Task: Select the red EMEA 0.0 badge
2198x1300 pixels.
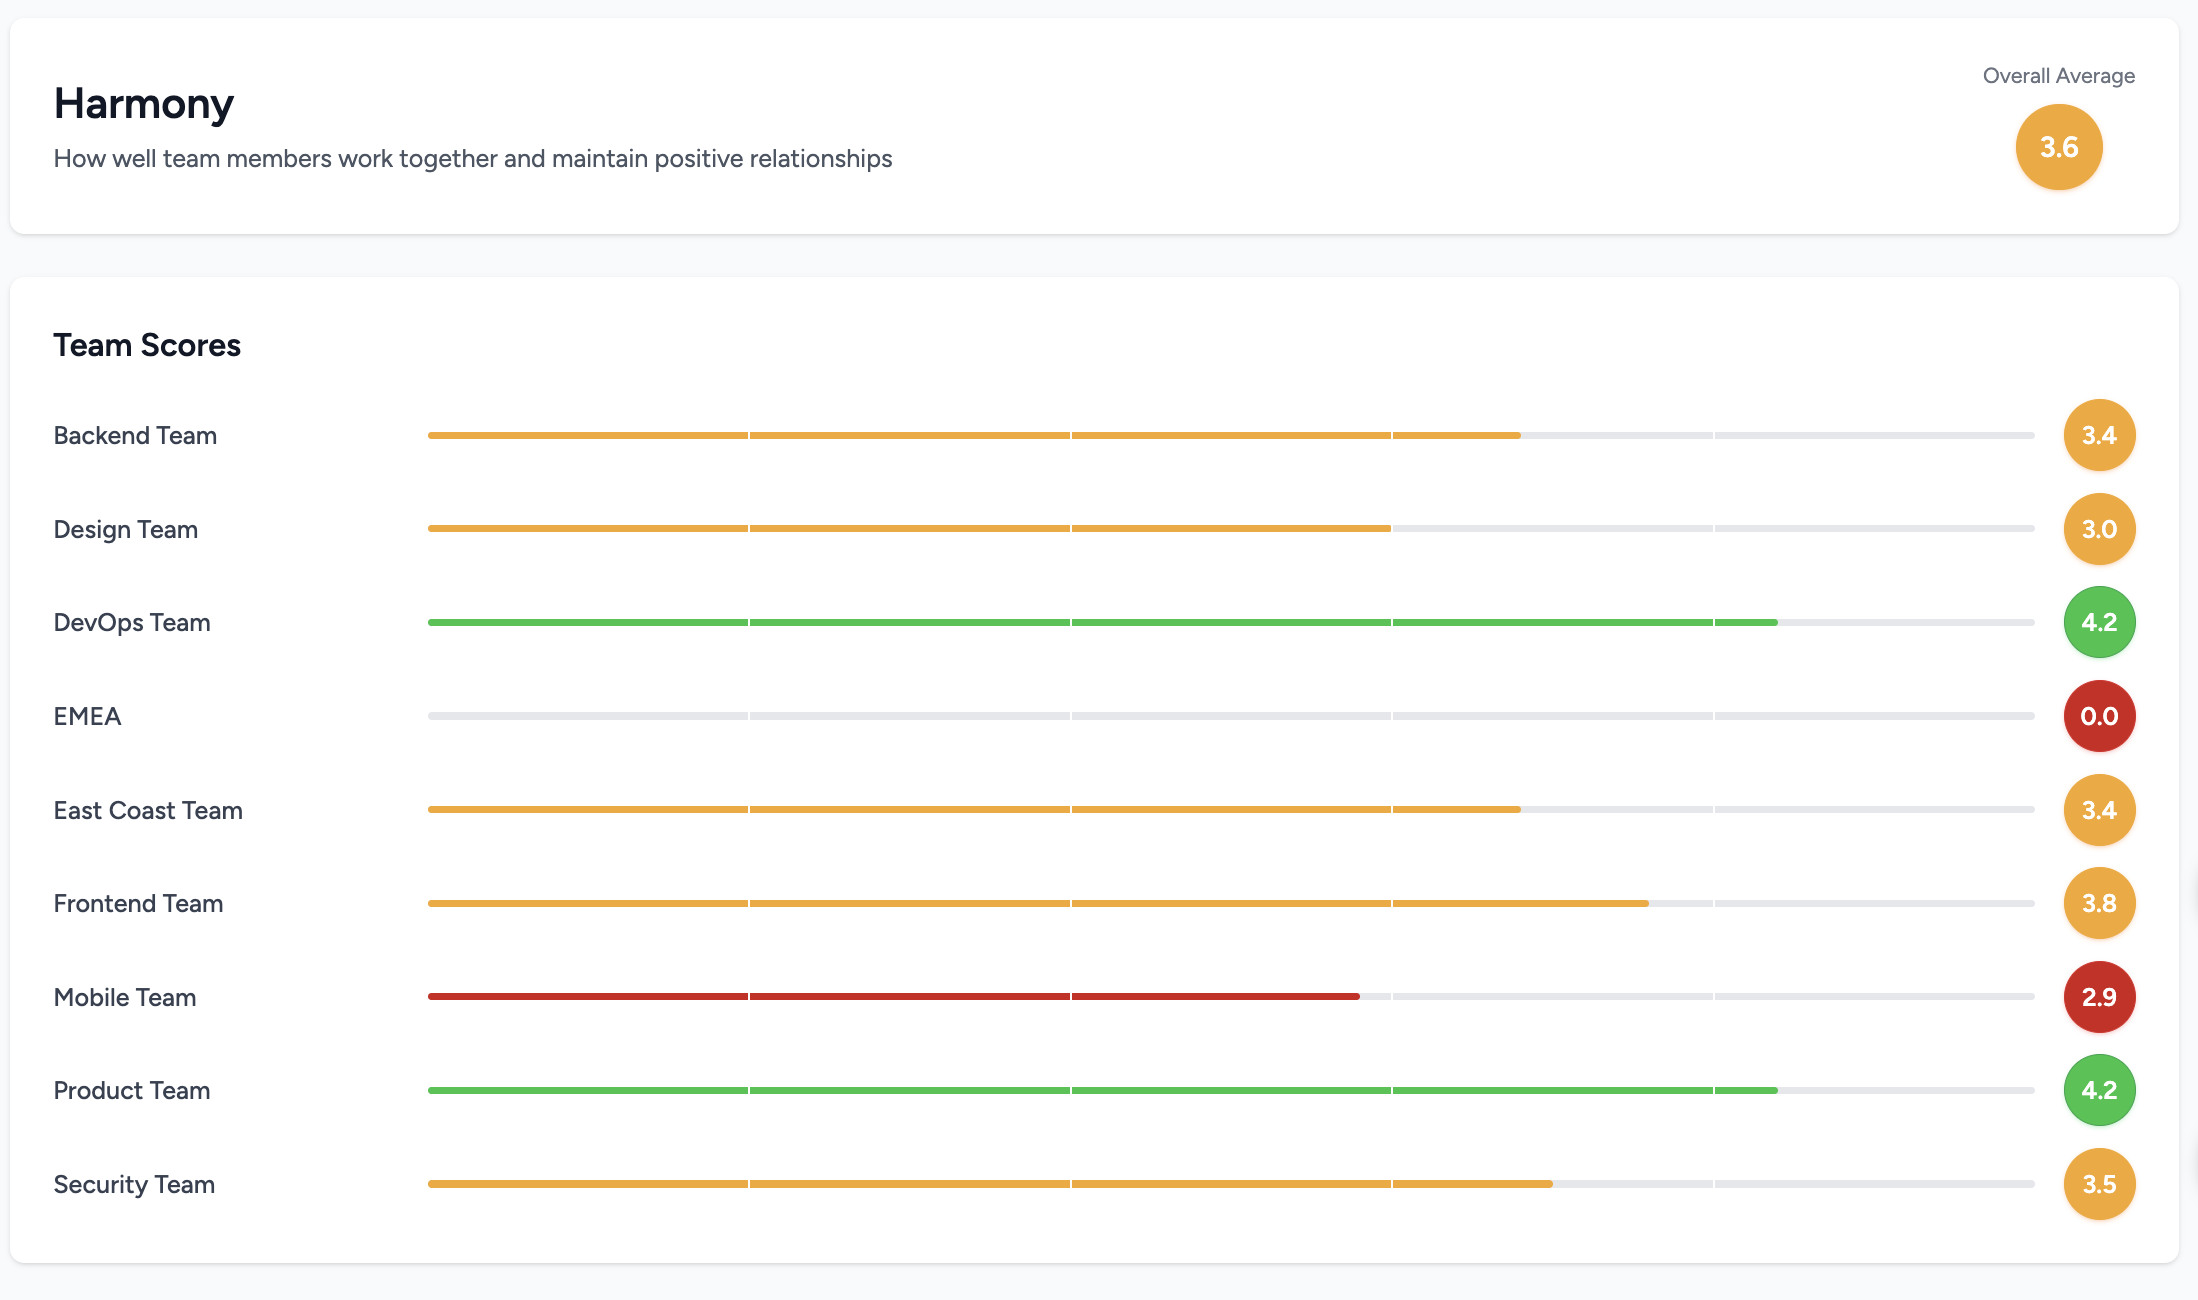Action: tap(2099, 716)
